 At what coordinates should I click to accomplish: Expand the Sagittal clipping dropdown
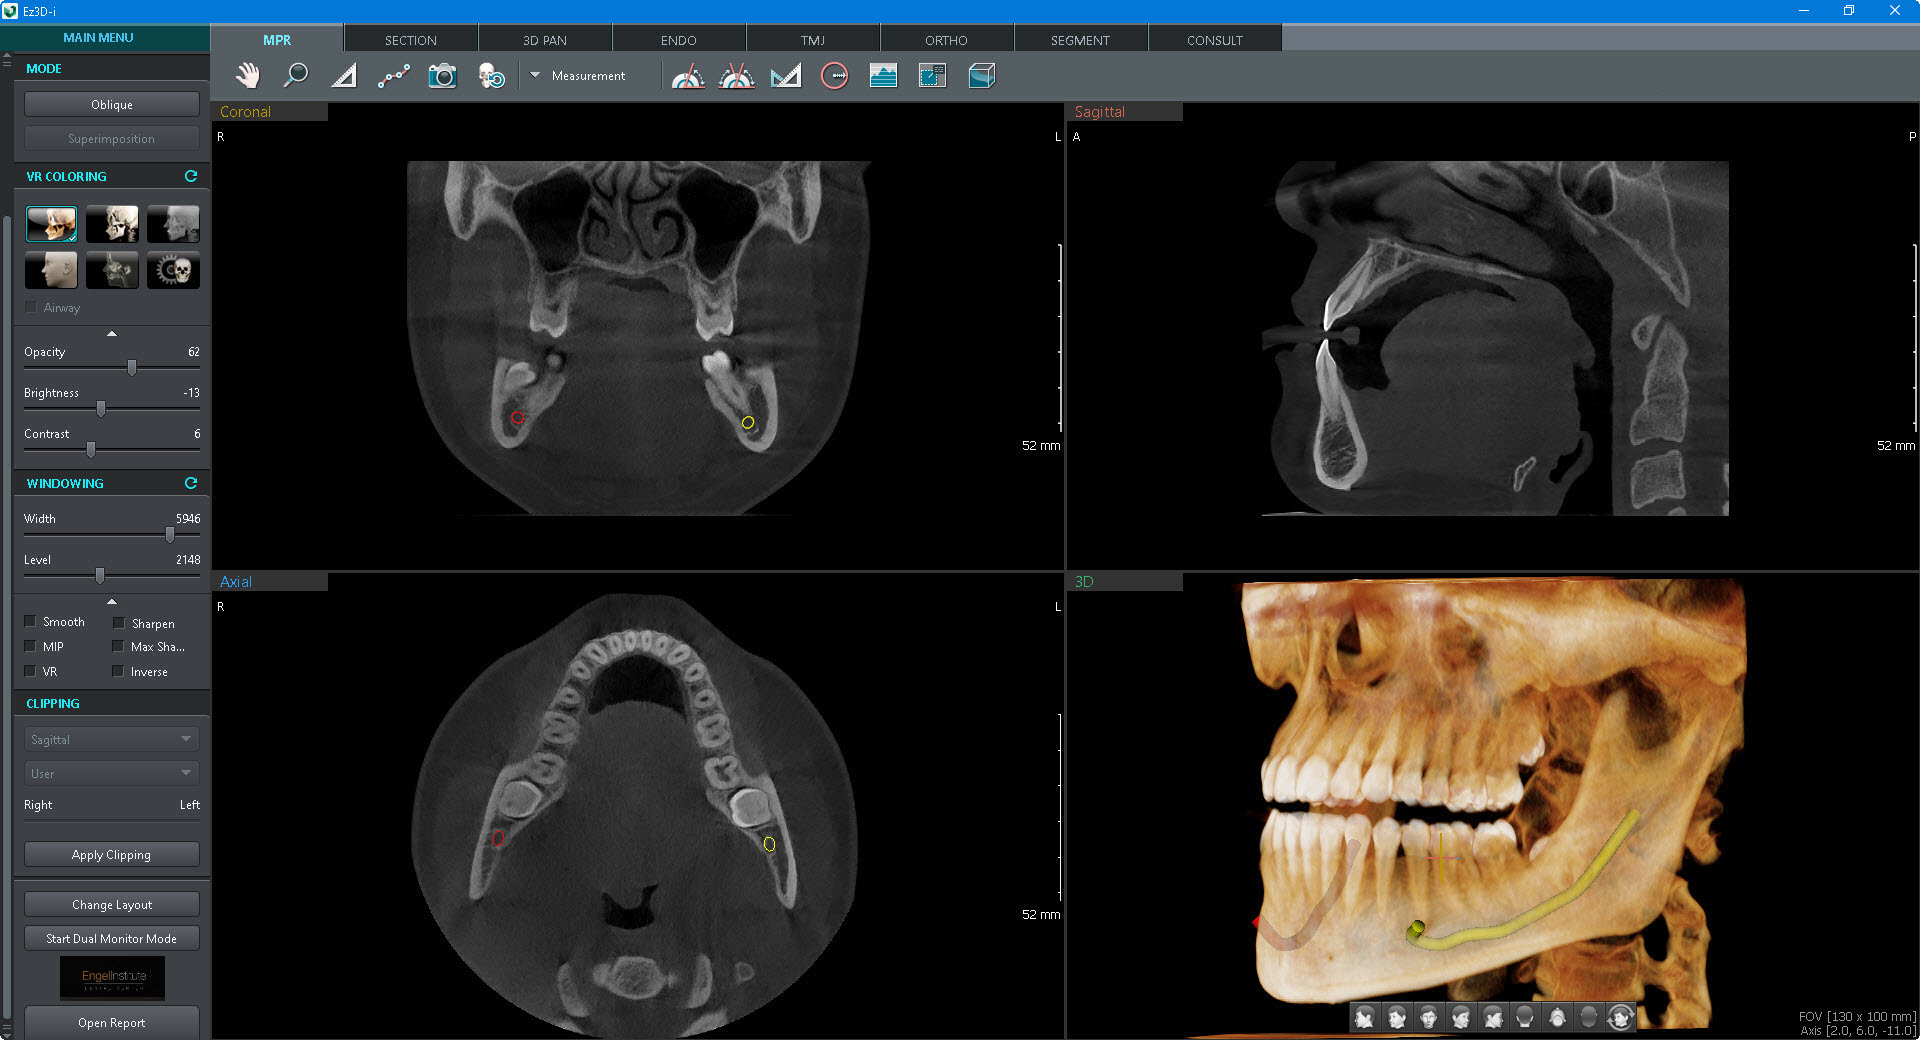click(x=111, y=740)
